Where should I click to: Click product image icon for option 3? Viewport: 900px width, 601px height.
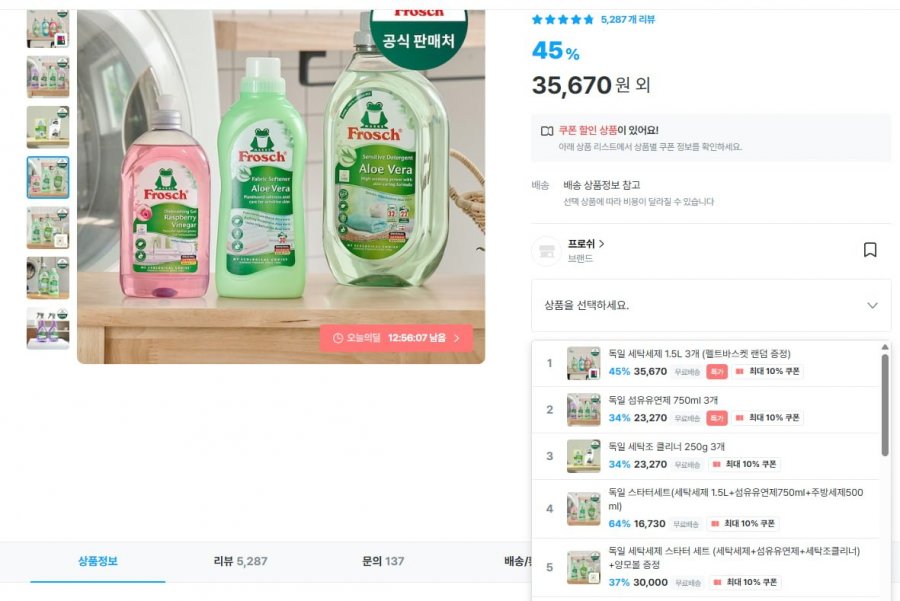(x=583, y=456)
